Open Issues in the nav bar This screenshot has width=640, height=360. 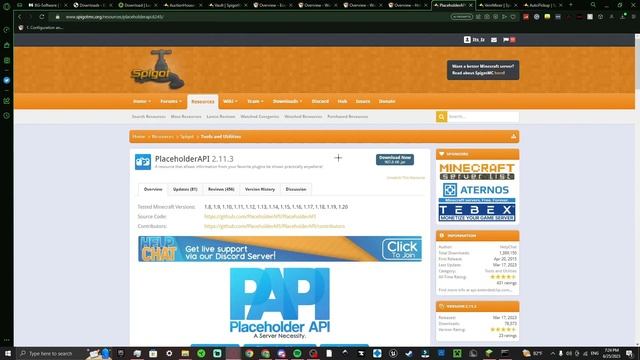click(x=362, y=101)
